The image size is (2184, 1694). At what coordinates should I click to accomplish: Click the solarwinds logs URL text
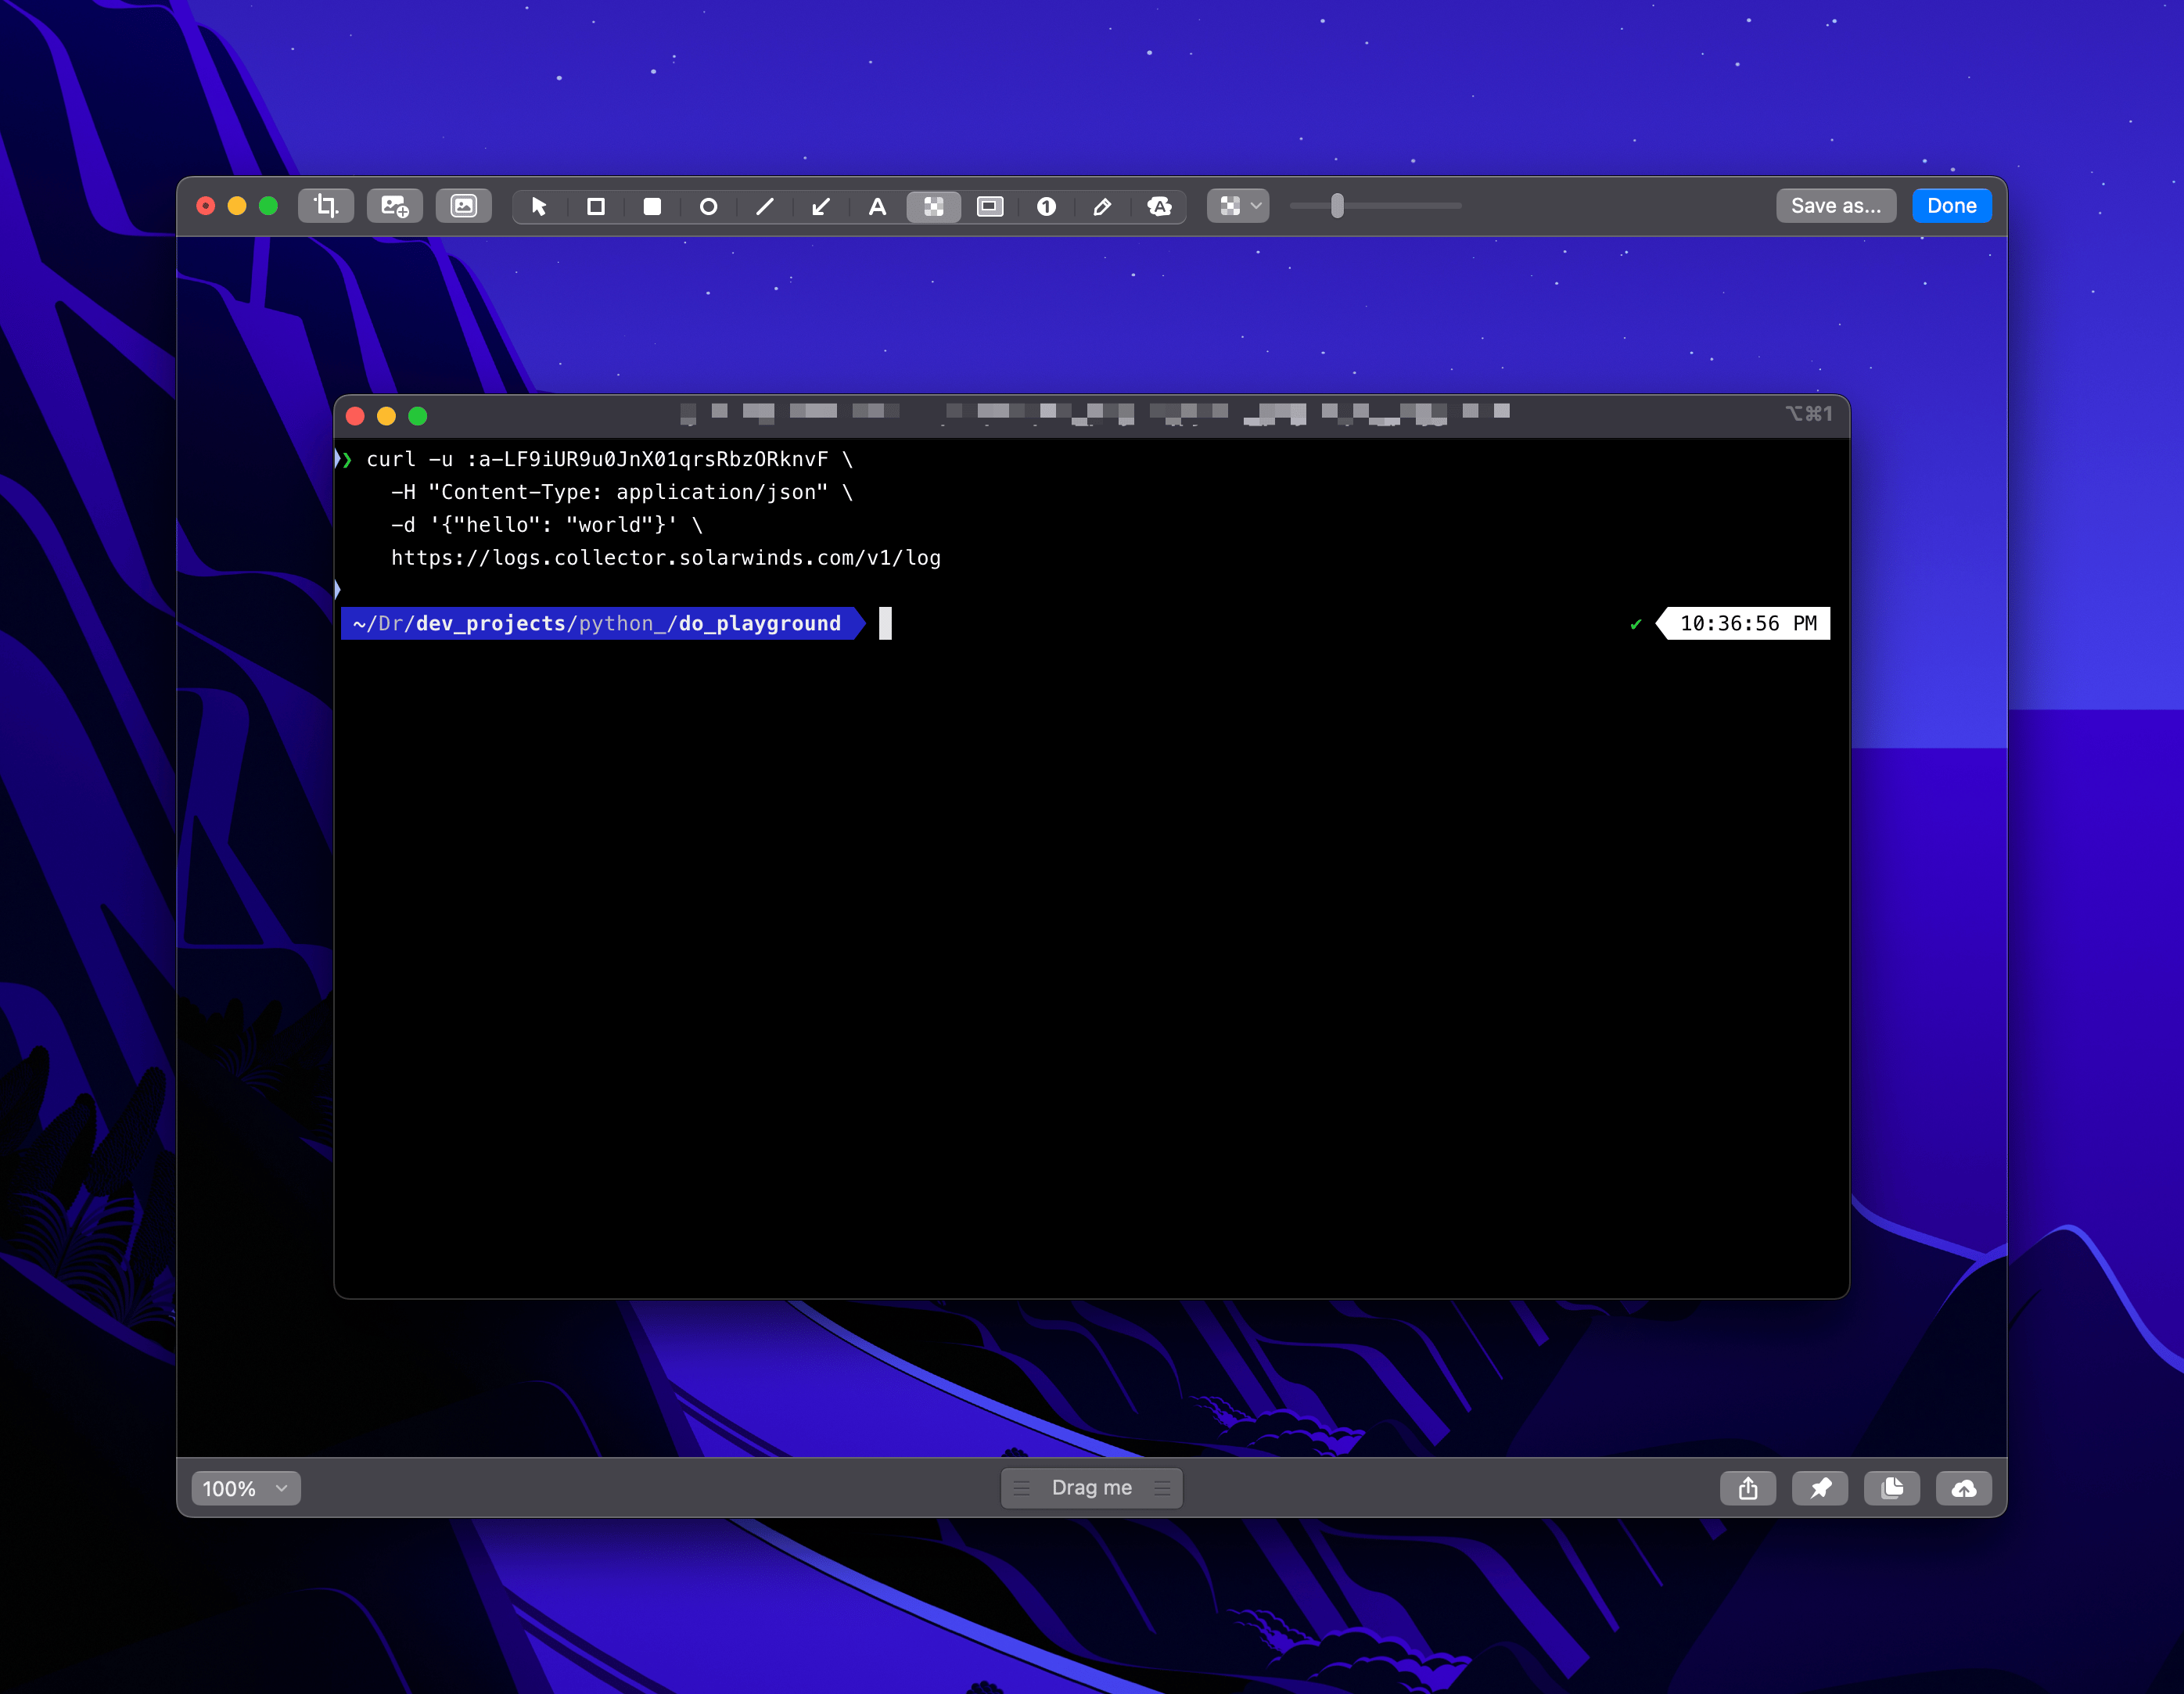666,558
